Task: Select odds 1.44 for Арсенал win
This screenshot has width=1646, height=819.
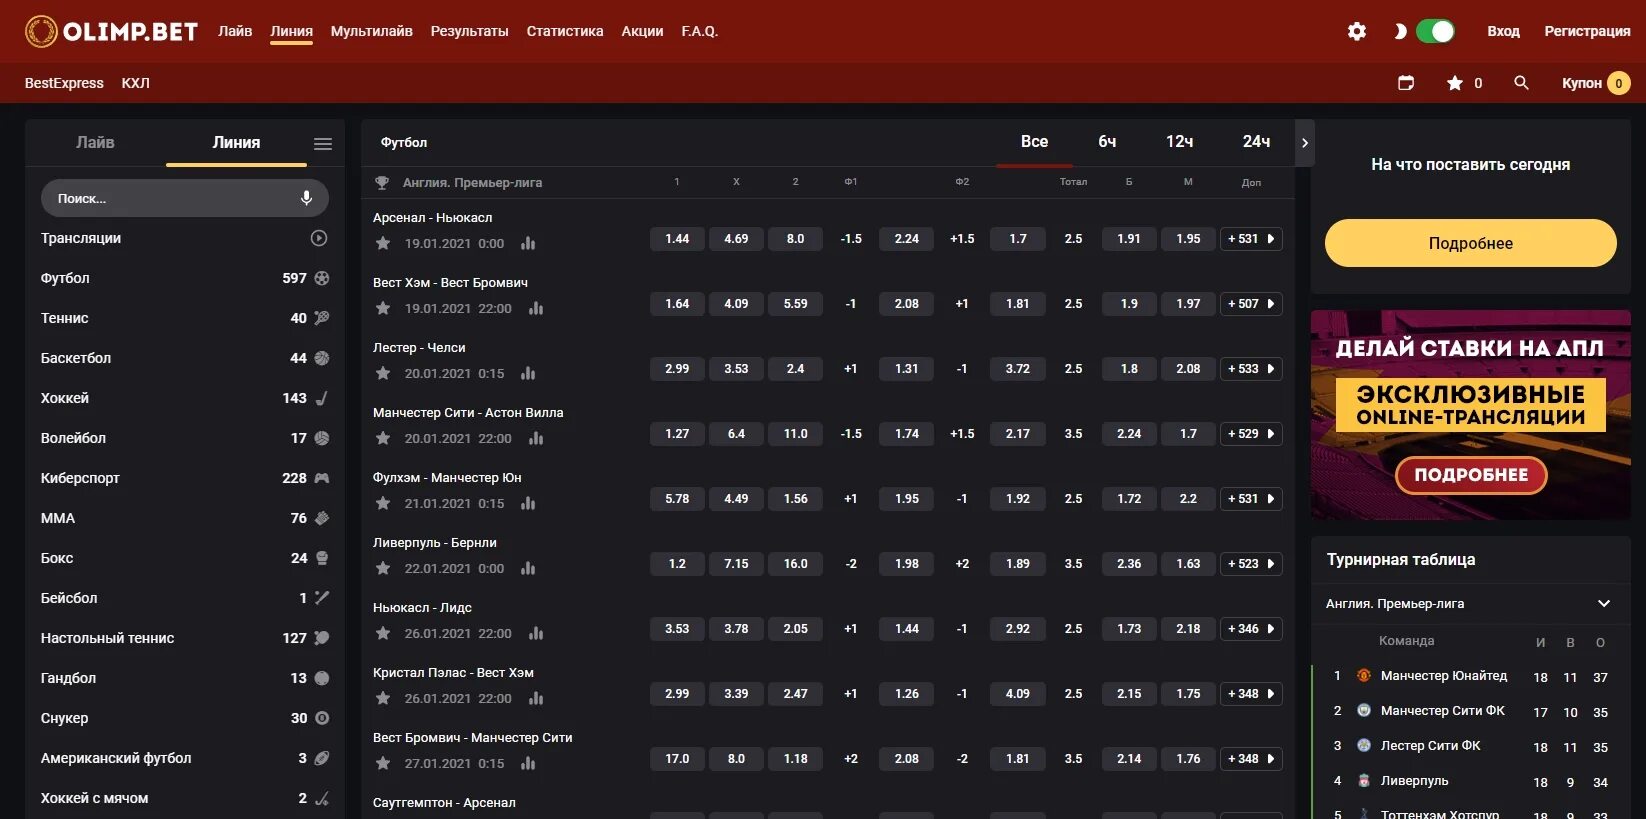Action: [677, 239]
